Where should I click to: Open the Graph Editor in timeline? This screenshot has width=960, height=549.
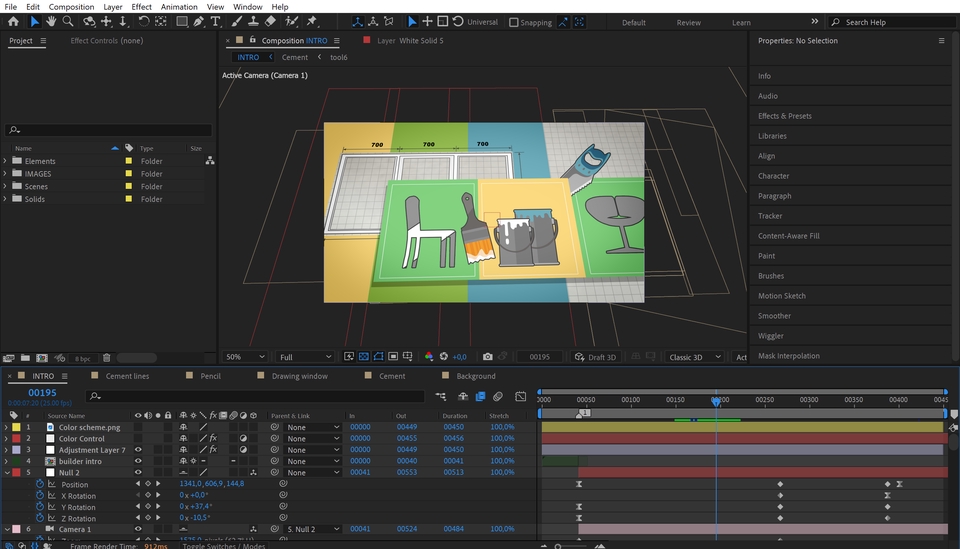(520, 397)
